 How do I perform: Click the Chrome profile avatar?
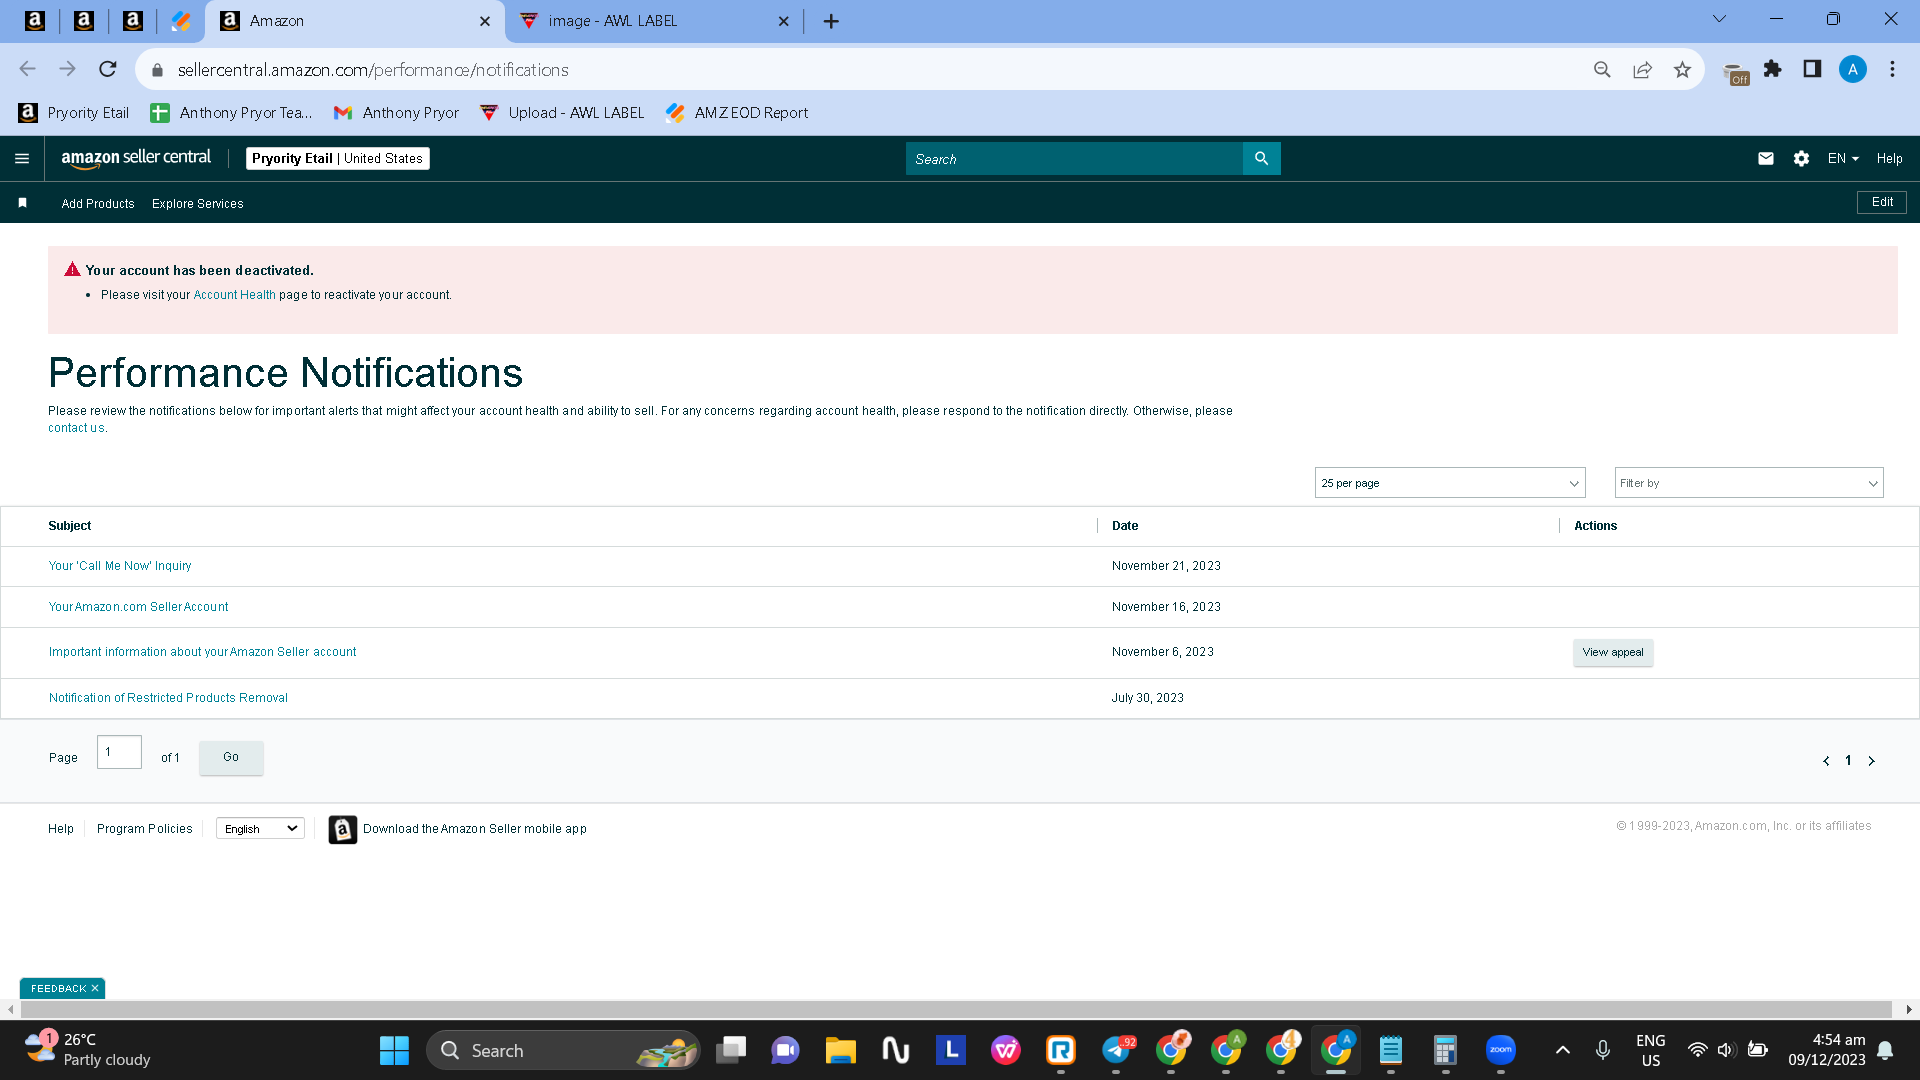(x=1853, y=69)
